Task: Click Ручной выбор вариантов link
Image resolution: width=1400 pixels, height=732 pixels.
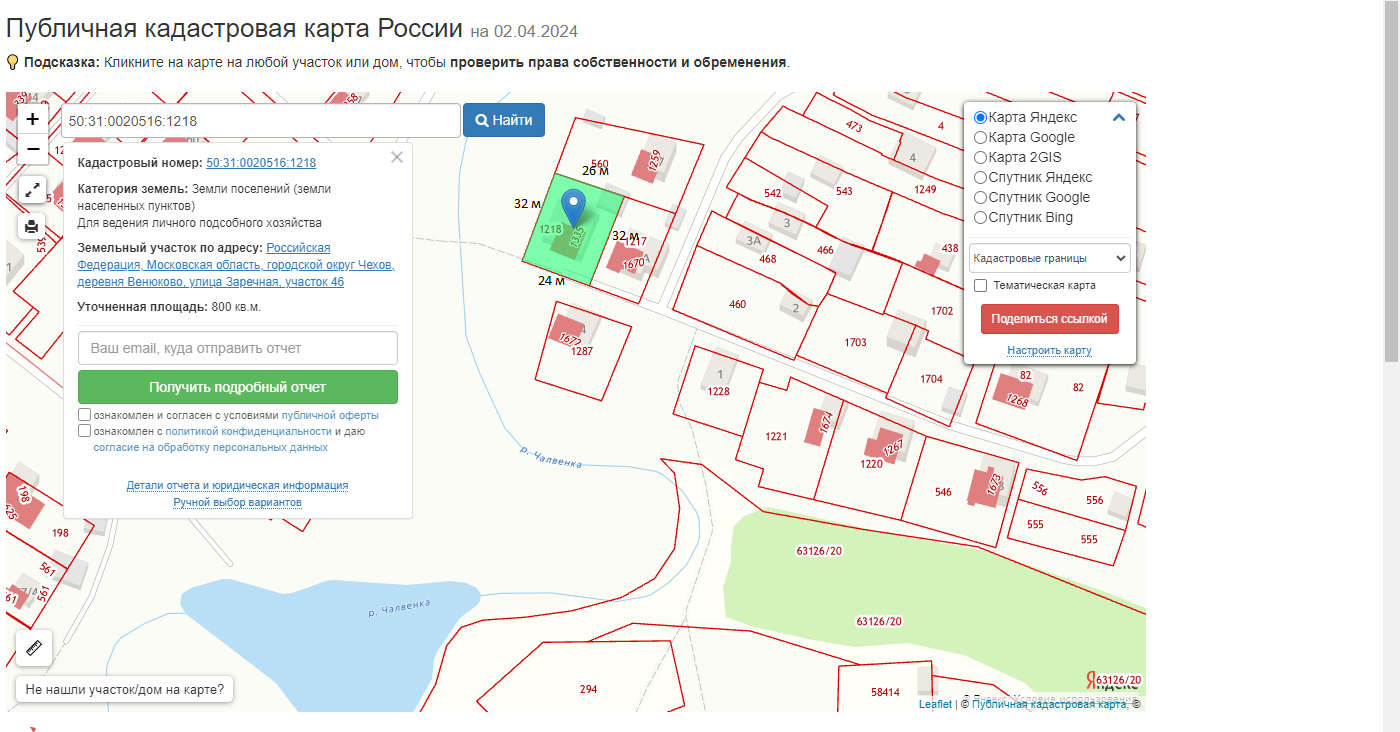Action: [237, 502]
